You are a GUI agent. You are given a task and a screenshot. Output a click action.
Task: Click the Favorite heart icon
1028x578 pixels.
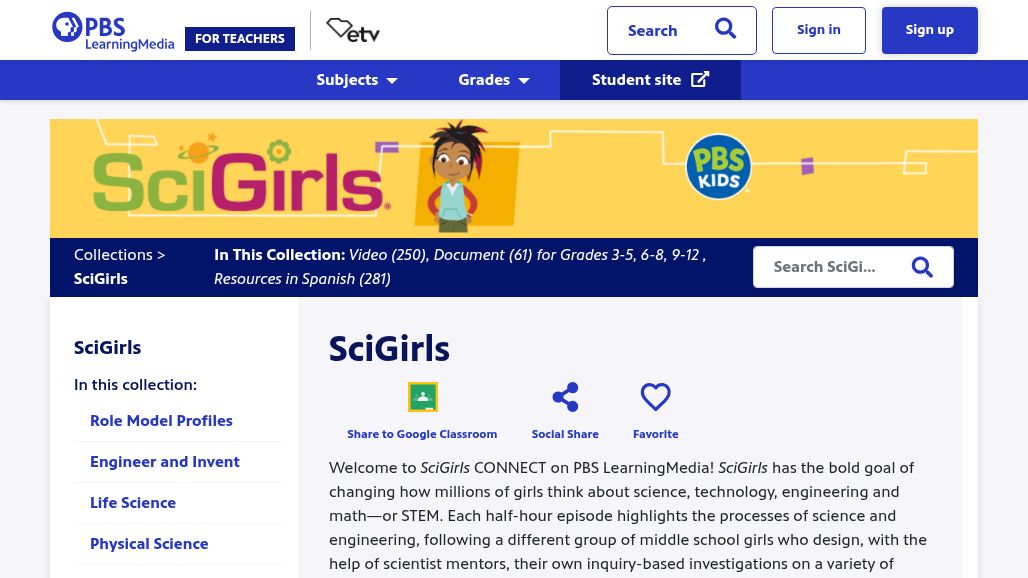pyautogui.click(x=655, y=397)
